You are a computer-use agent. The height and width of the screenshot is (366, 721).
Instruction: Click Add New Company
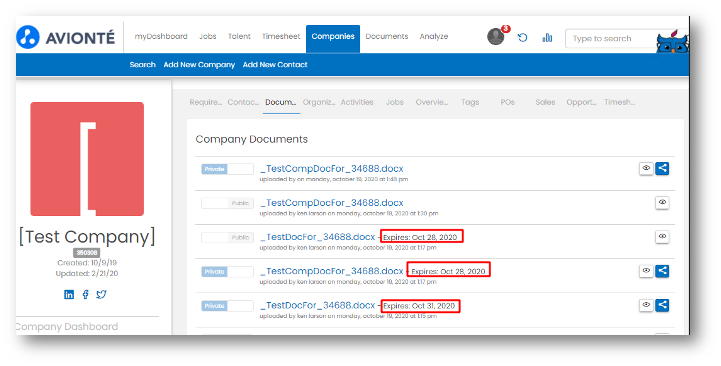199,65
